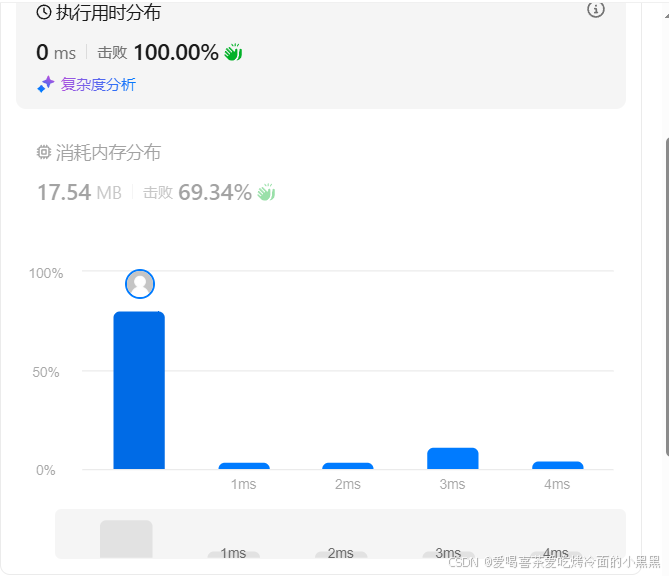Select the chart bar labeled 1ms
The height and width of the screenshot is (576, 669).
tap(244, 466)
